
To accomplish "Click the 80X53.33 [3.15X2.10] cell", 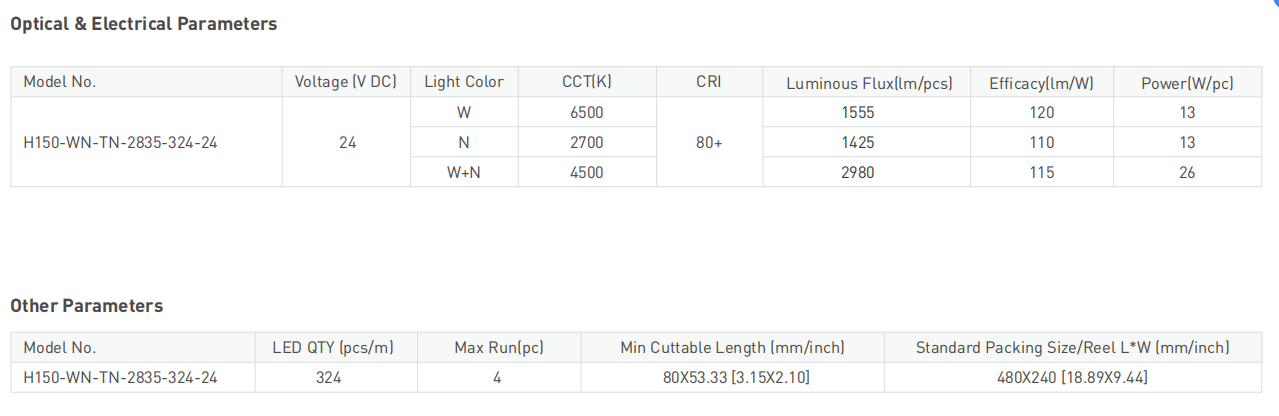I will (x=732, y=378).
